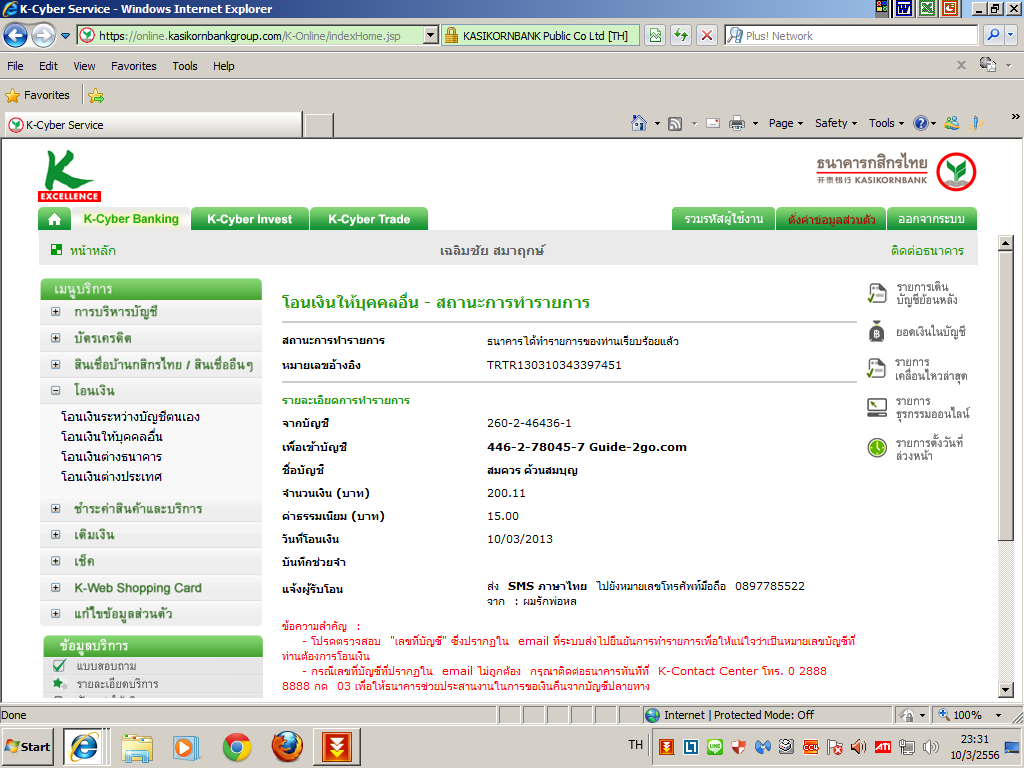The width and height of the screenshot is (1024, 768).
Task: Open ยอดเงินในบัญชี money bag icon
Action: pyautogui.click(x=876, y=332)
